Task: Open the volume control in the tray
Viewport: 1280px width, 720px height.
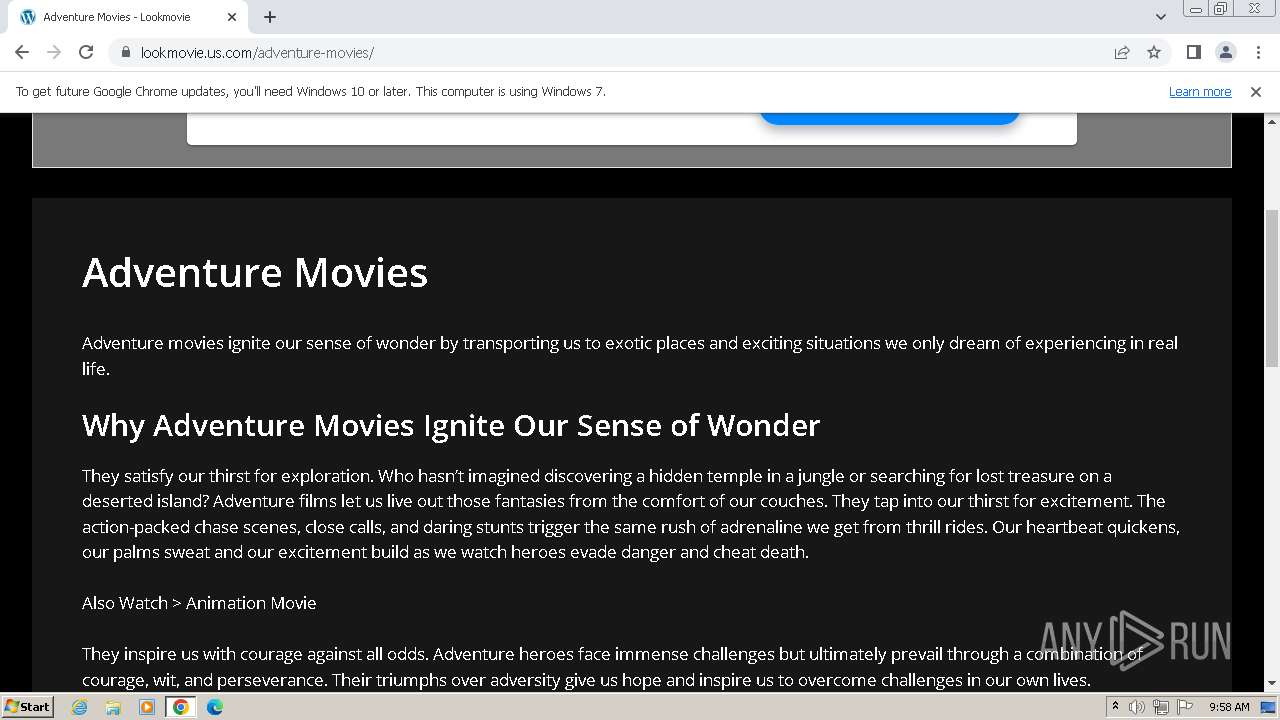Action: (x=1137, y=707)
